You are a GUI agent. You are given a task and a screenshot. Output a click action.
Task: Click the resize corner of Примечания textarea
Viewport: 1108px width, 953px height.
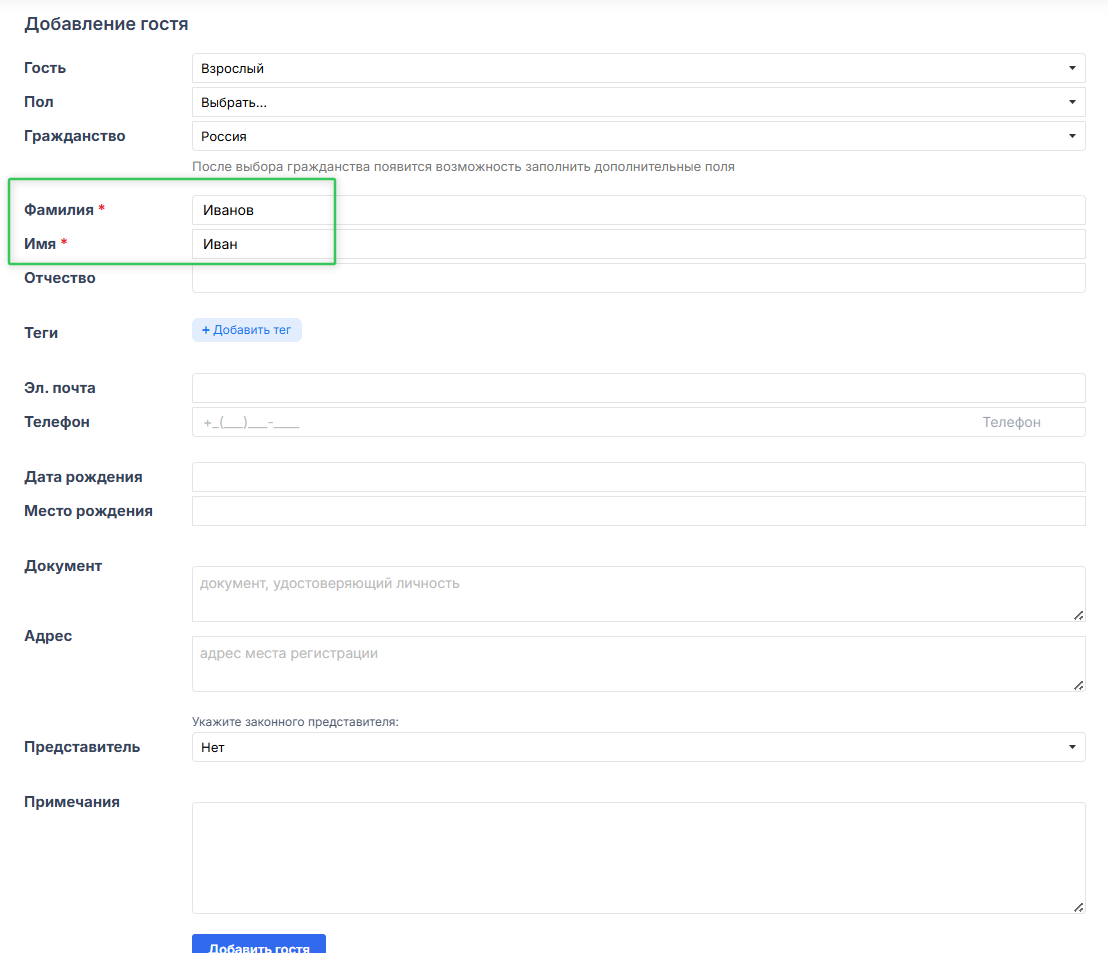[x=1078, y=907]
